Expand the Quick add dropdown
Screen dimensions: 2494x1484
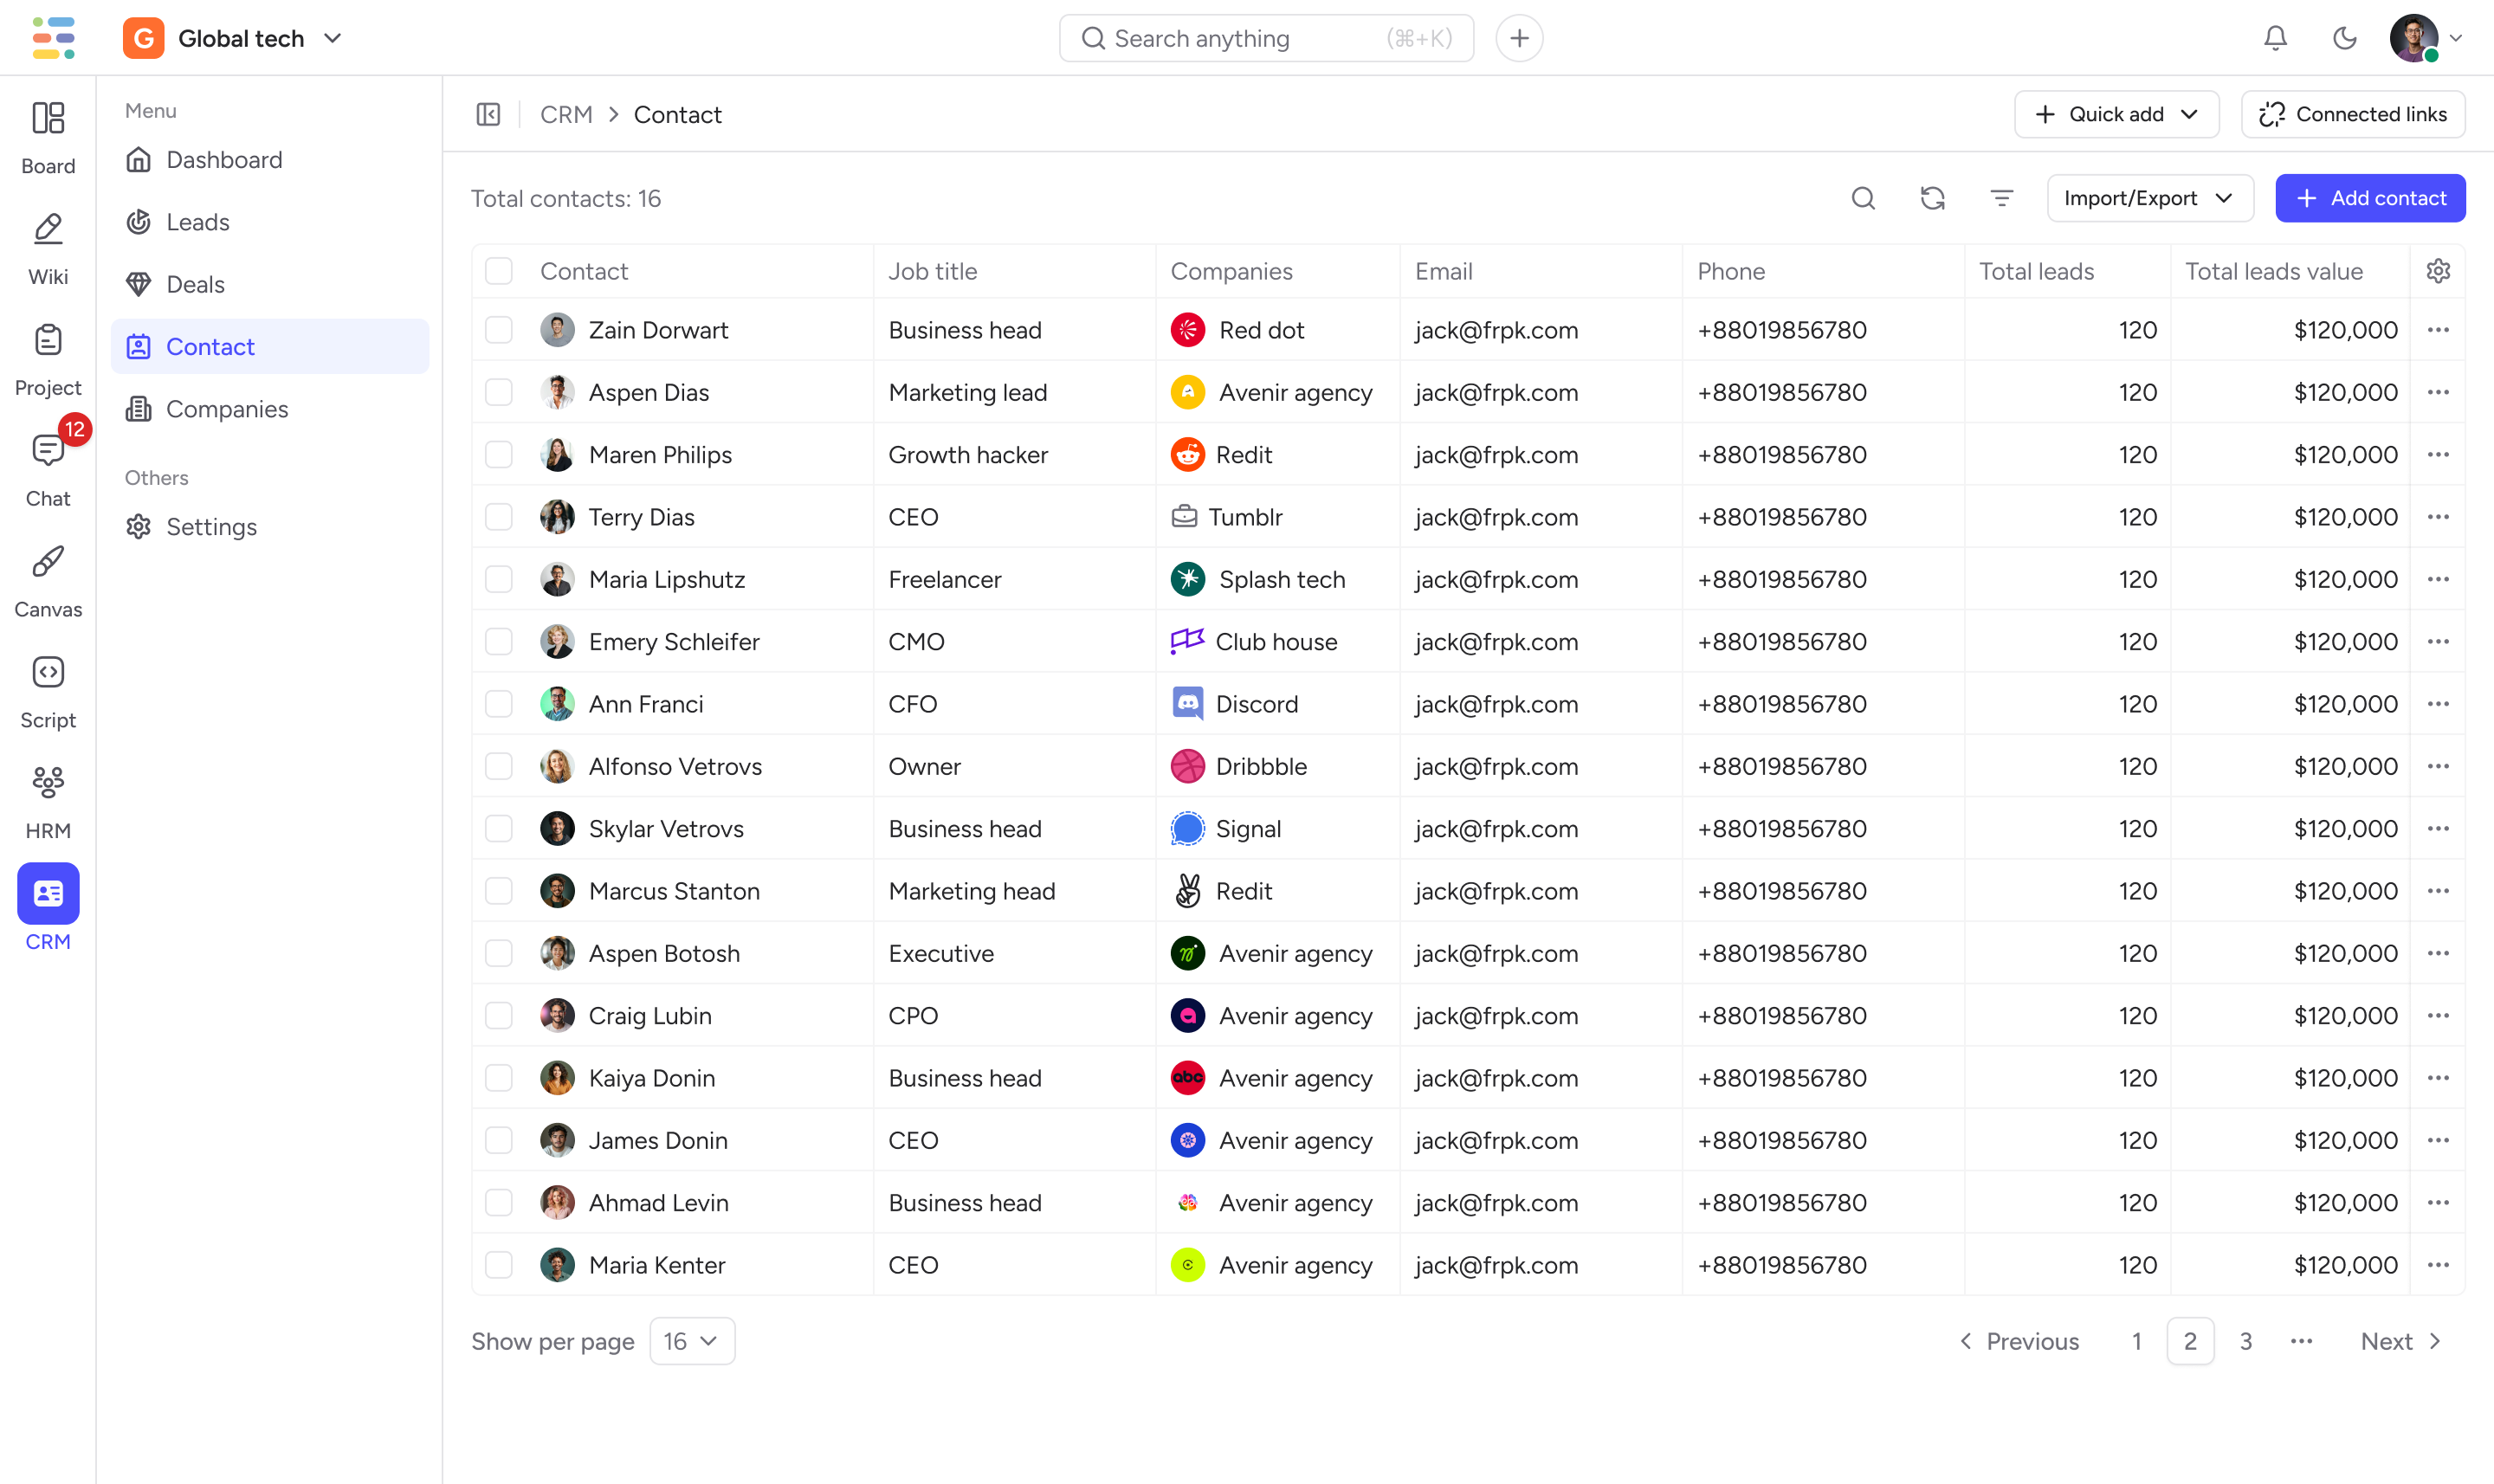(x=2116, y=115)
